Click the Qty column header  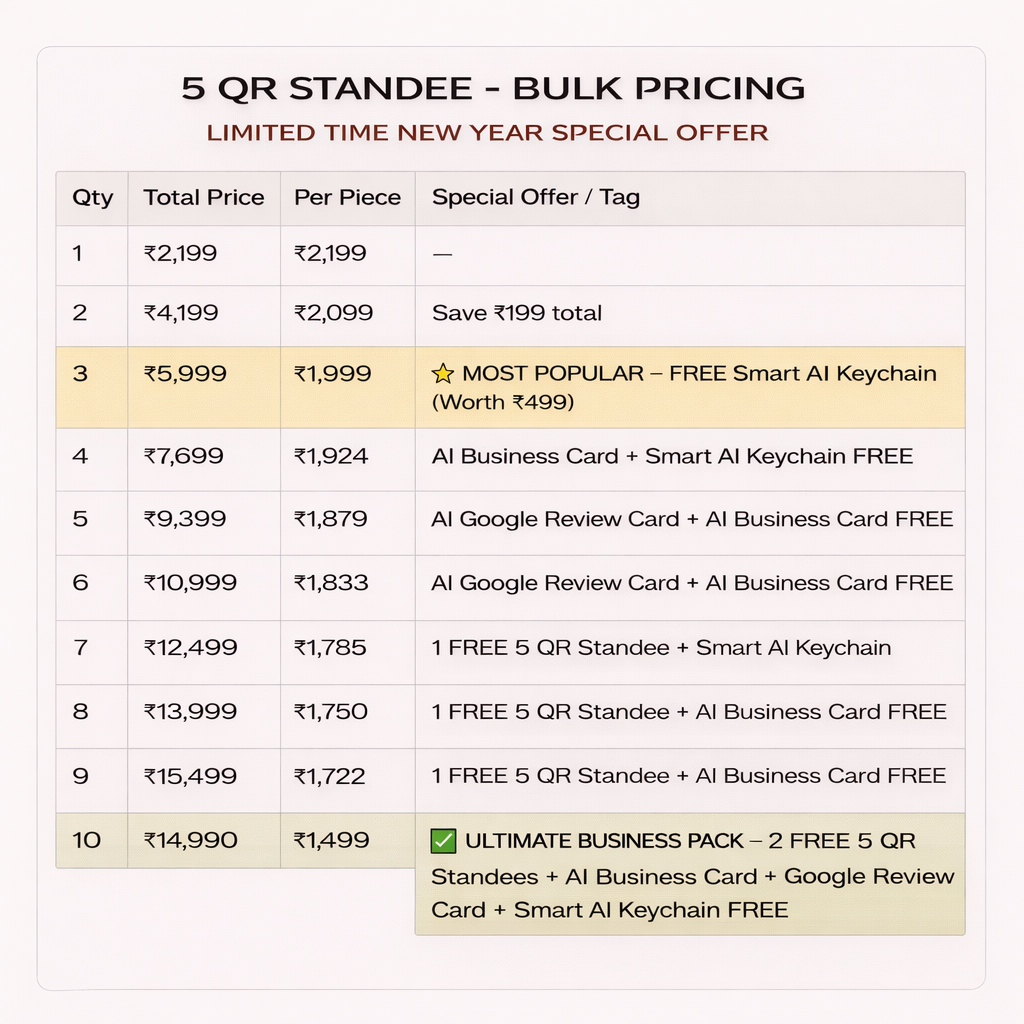click(x=92, y=198)
